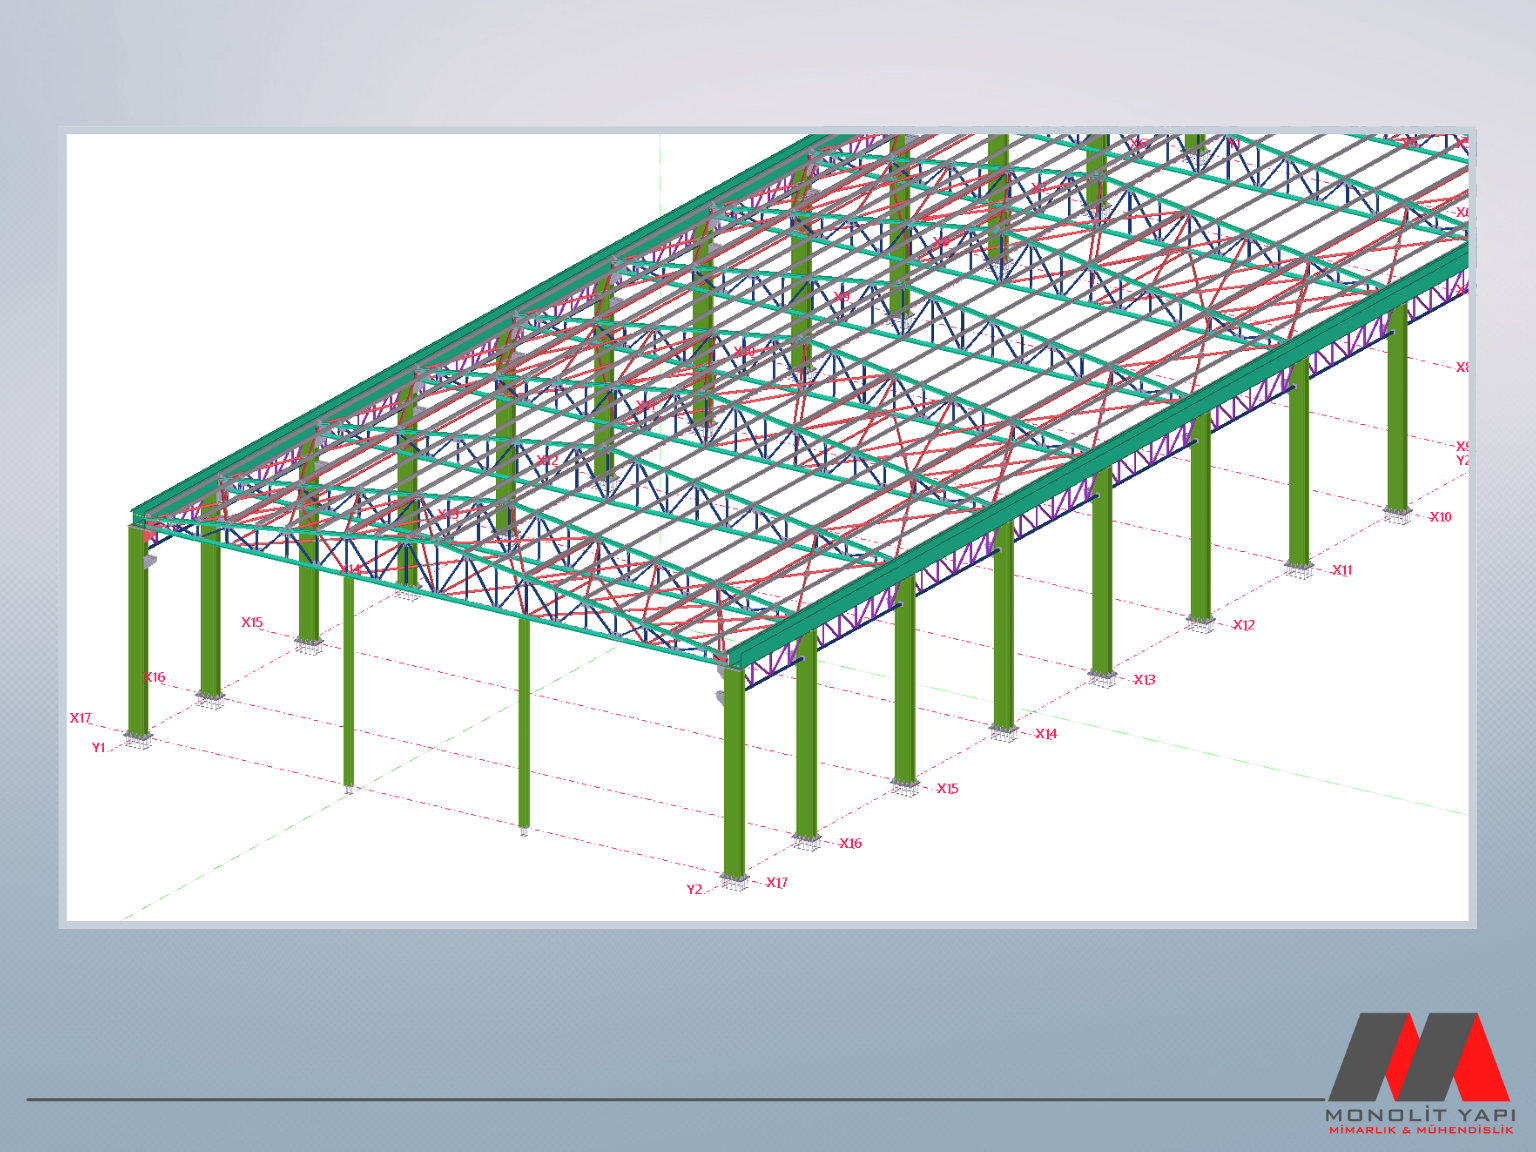The image size is (1536, 1152).
Task: Pick the X16 label beside the Y2-side column base
Action: click(x=850, y=843)
